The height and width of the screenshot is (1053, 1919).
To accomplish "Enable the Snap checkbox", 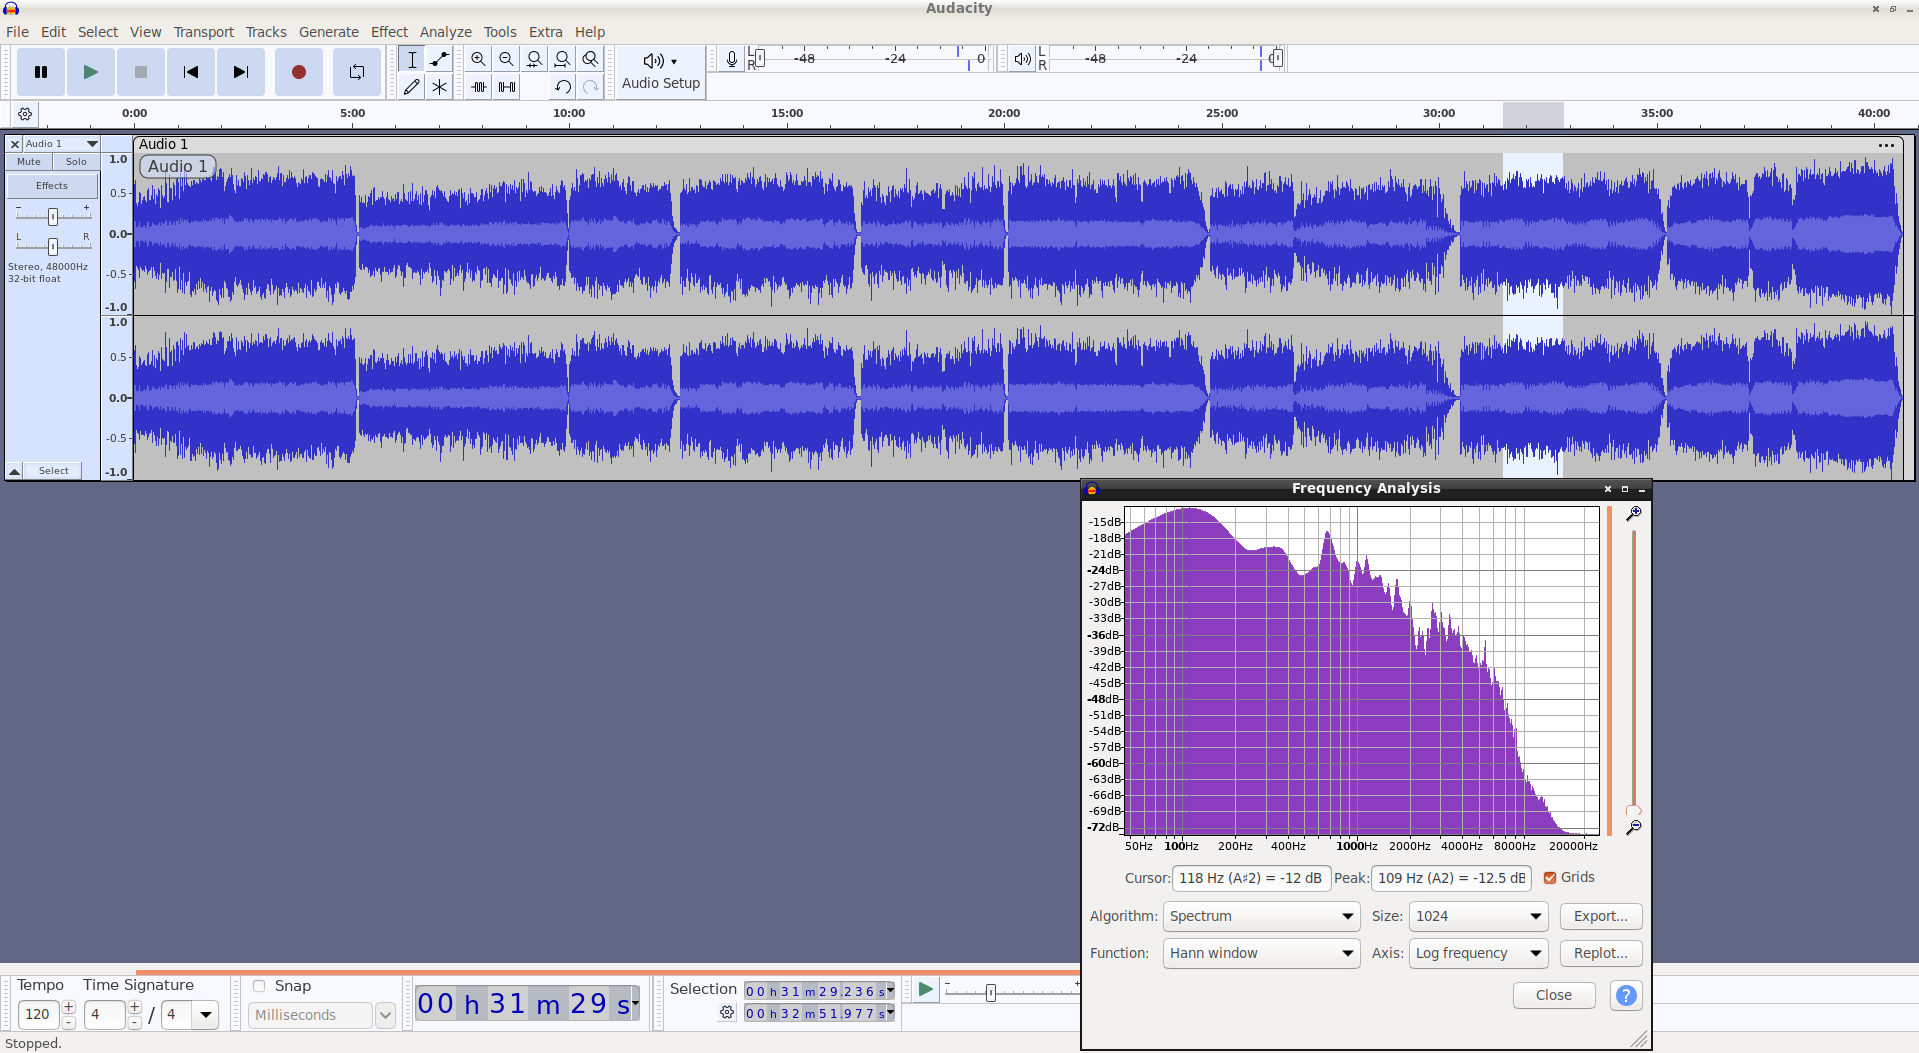I will (x=259, y=986).
